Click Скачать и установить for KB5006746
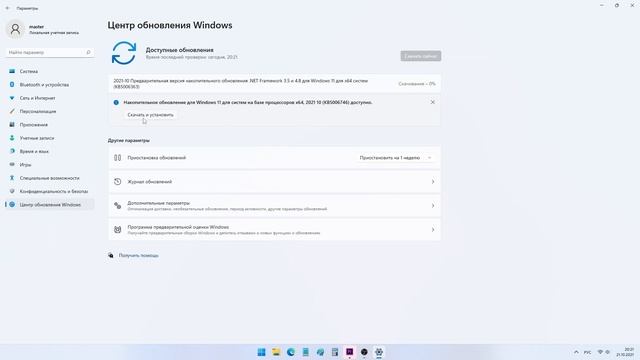 click(x=150, y=115)
